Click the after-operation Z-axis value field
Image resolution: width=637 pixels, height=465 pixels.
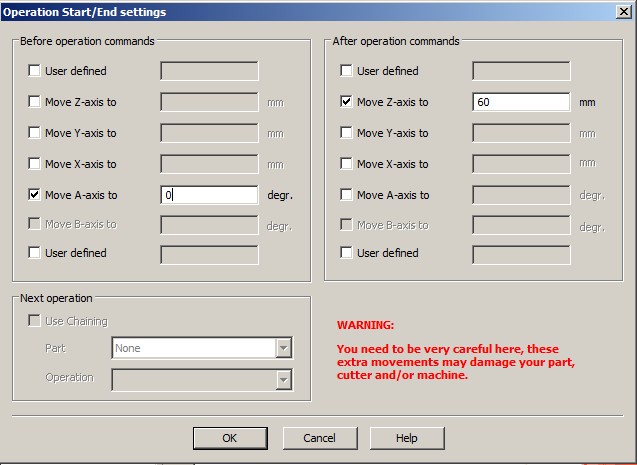521,102
